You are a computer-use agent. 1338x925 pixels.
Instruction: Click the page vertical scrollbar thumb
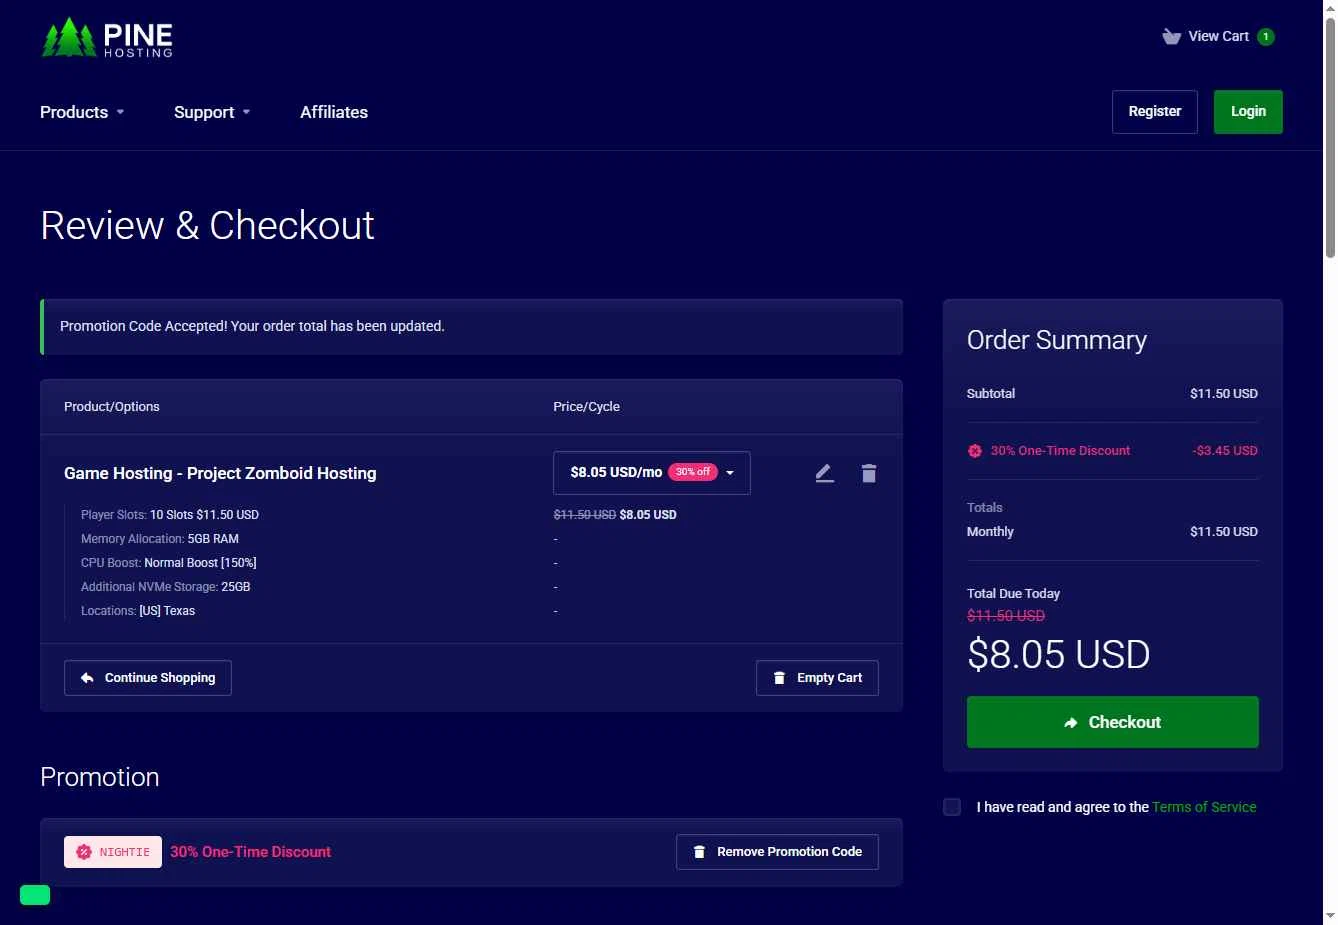click(1330, 140)
